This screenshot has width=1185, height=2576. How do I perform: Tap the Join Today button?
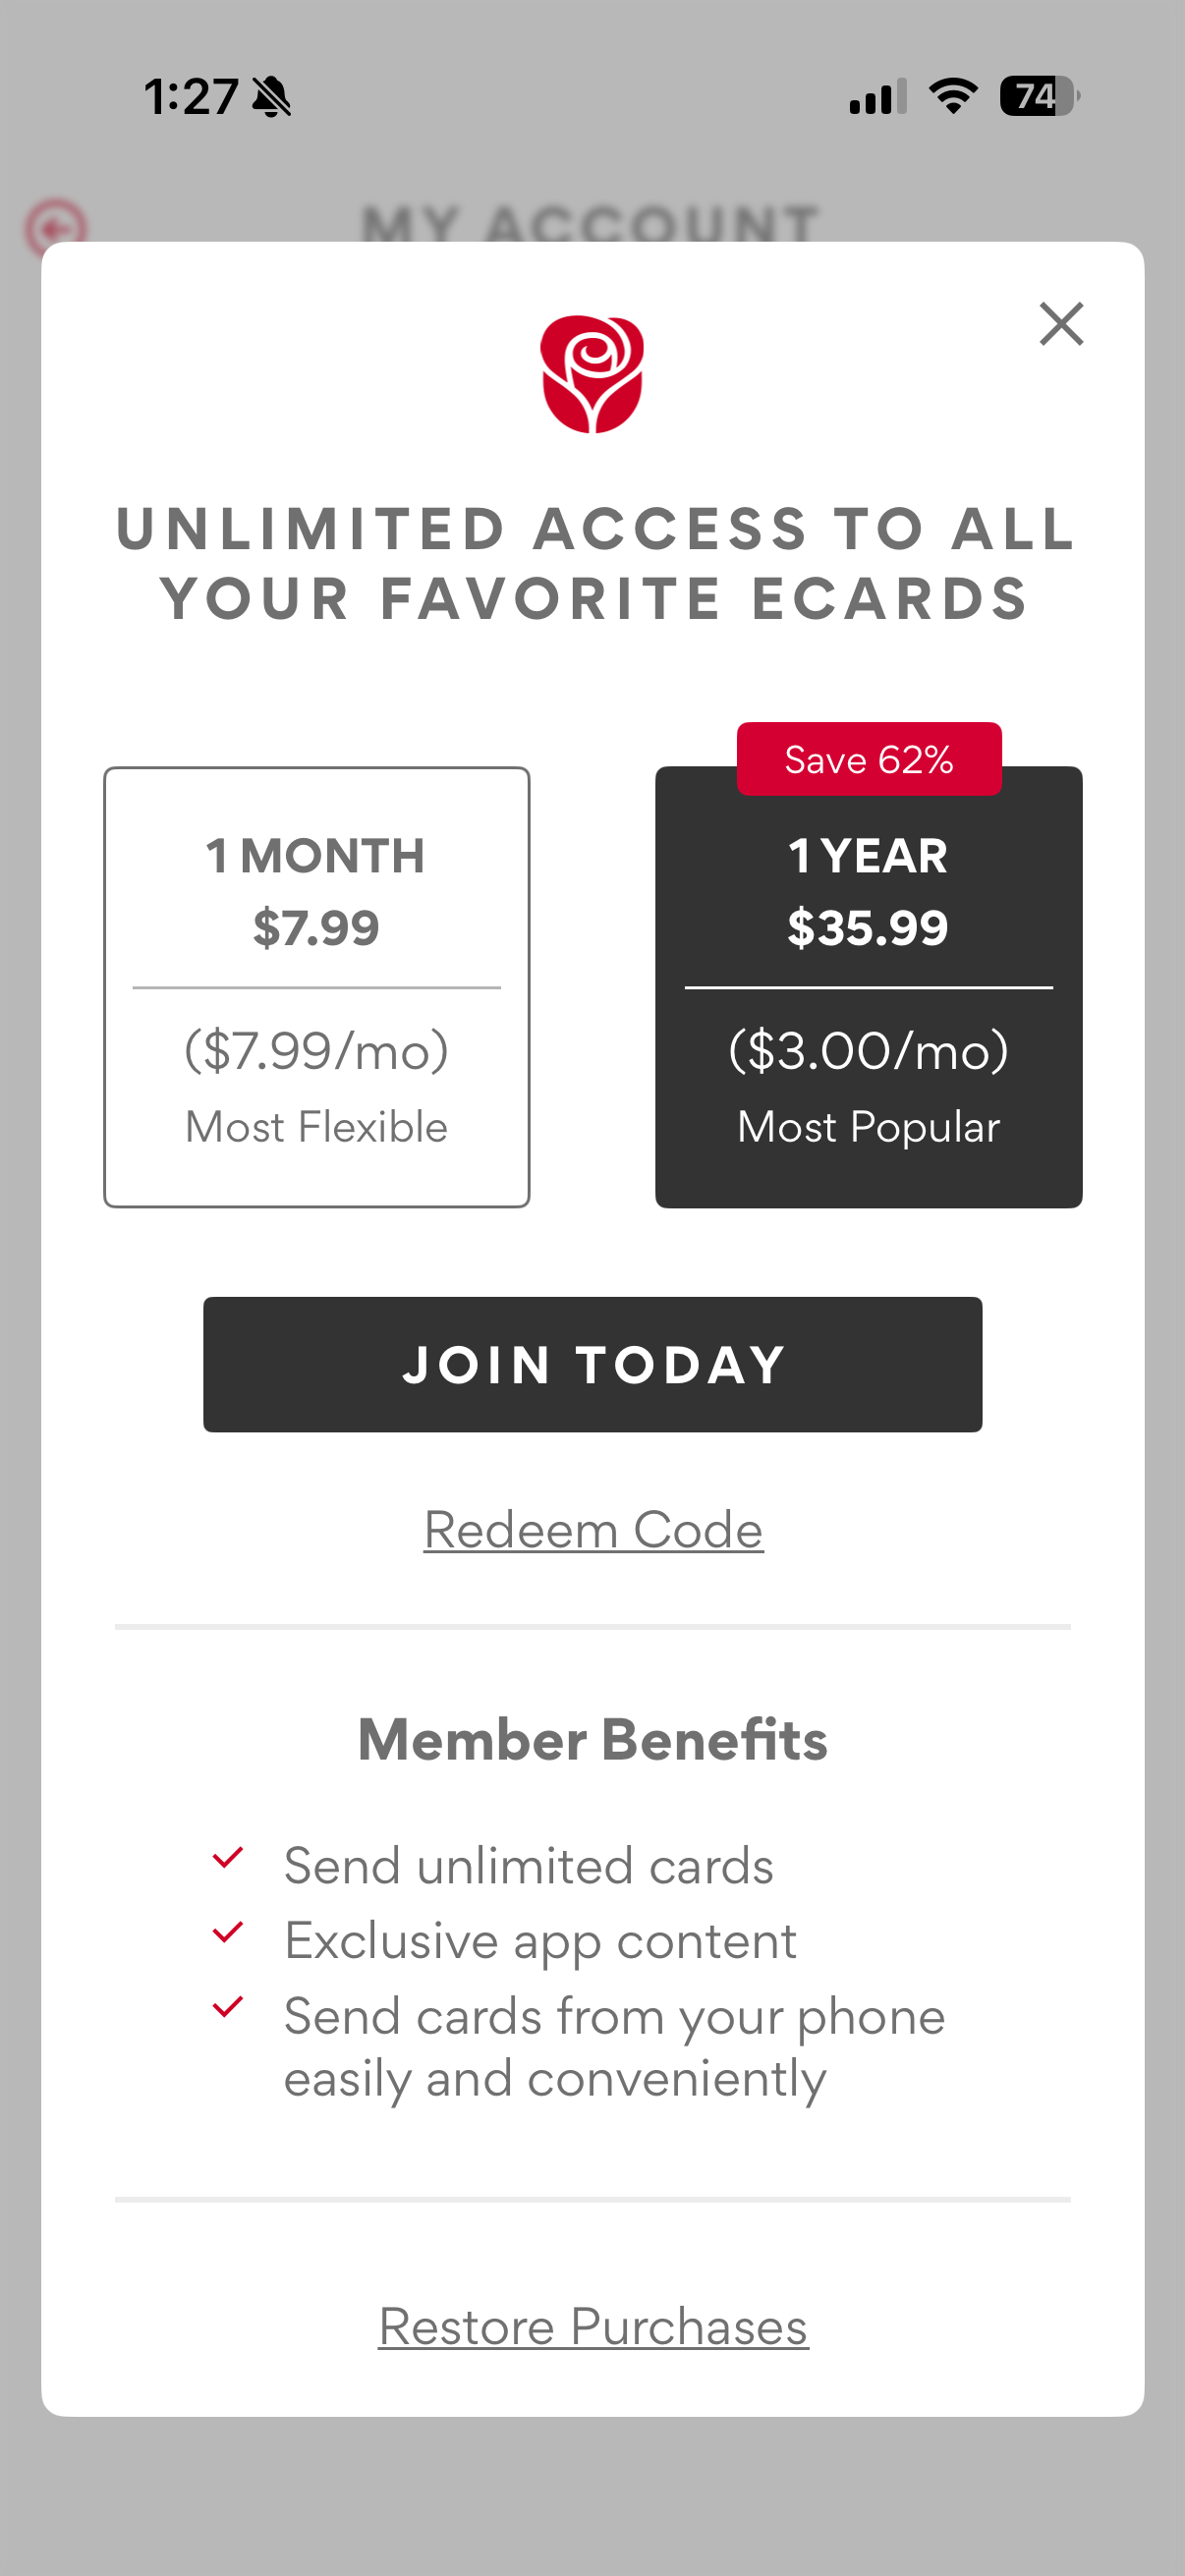(x=593, y=1365)
